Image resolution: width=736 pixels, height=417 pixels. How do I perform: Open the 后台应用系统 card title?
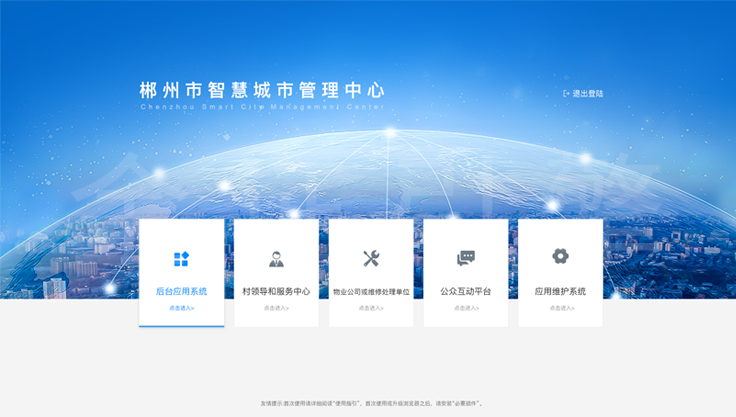[181, 291]
